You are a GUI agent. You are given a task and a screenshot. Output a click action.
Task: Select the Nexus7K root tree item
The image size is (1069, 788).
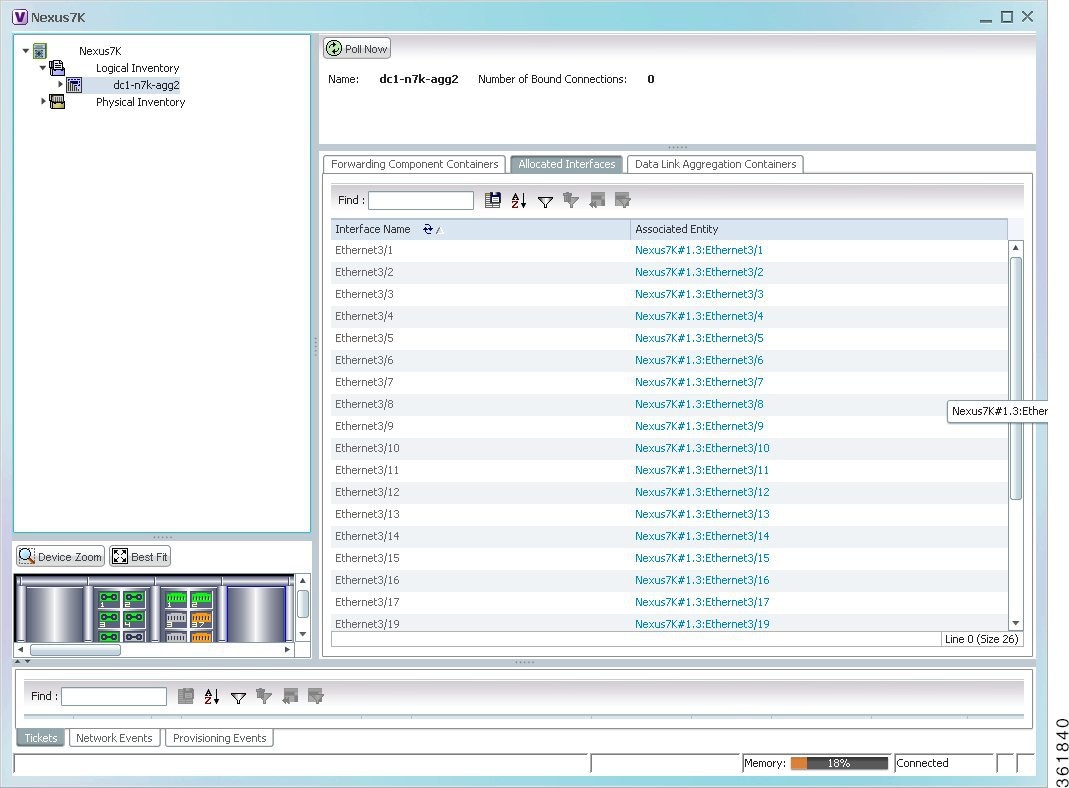click(100, 51)
